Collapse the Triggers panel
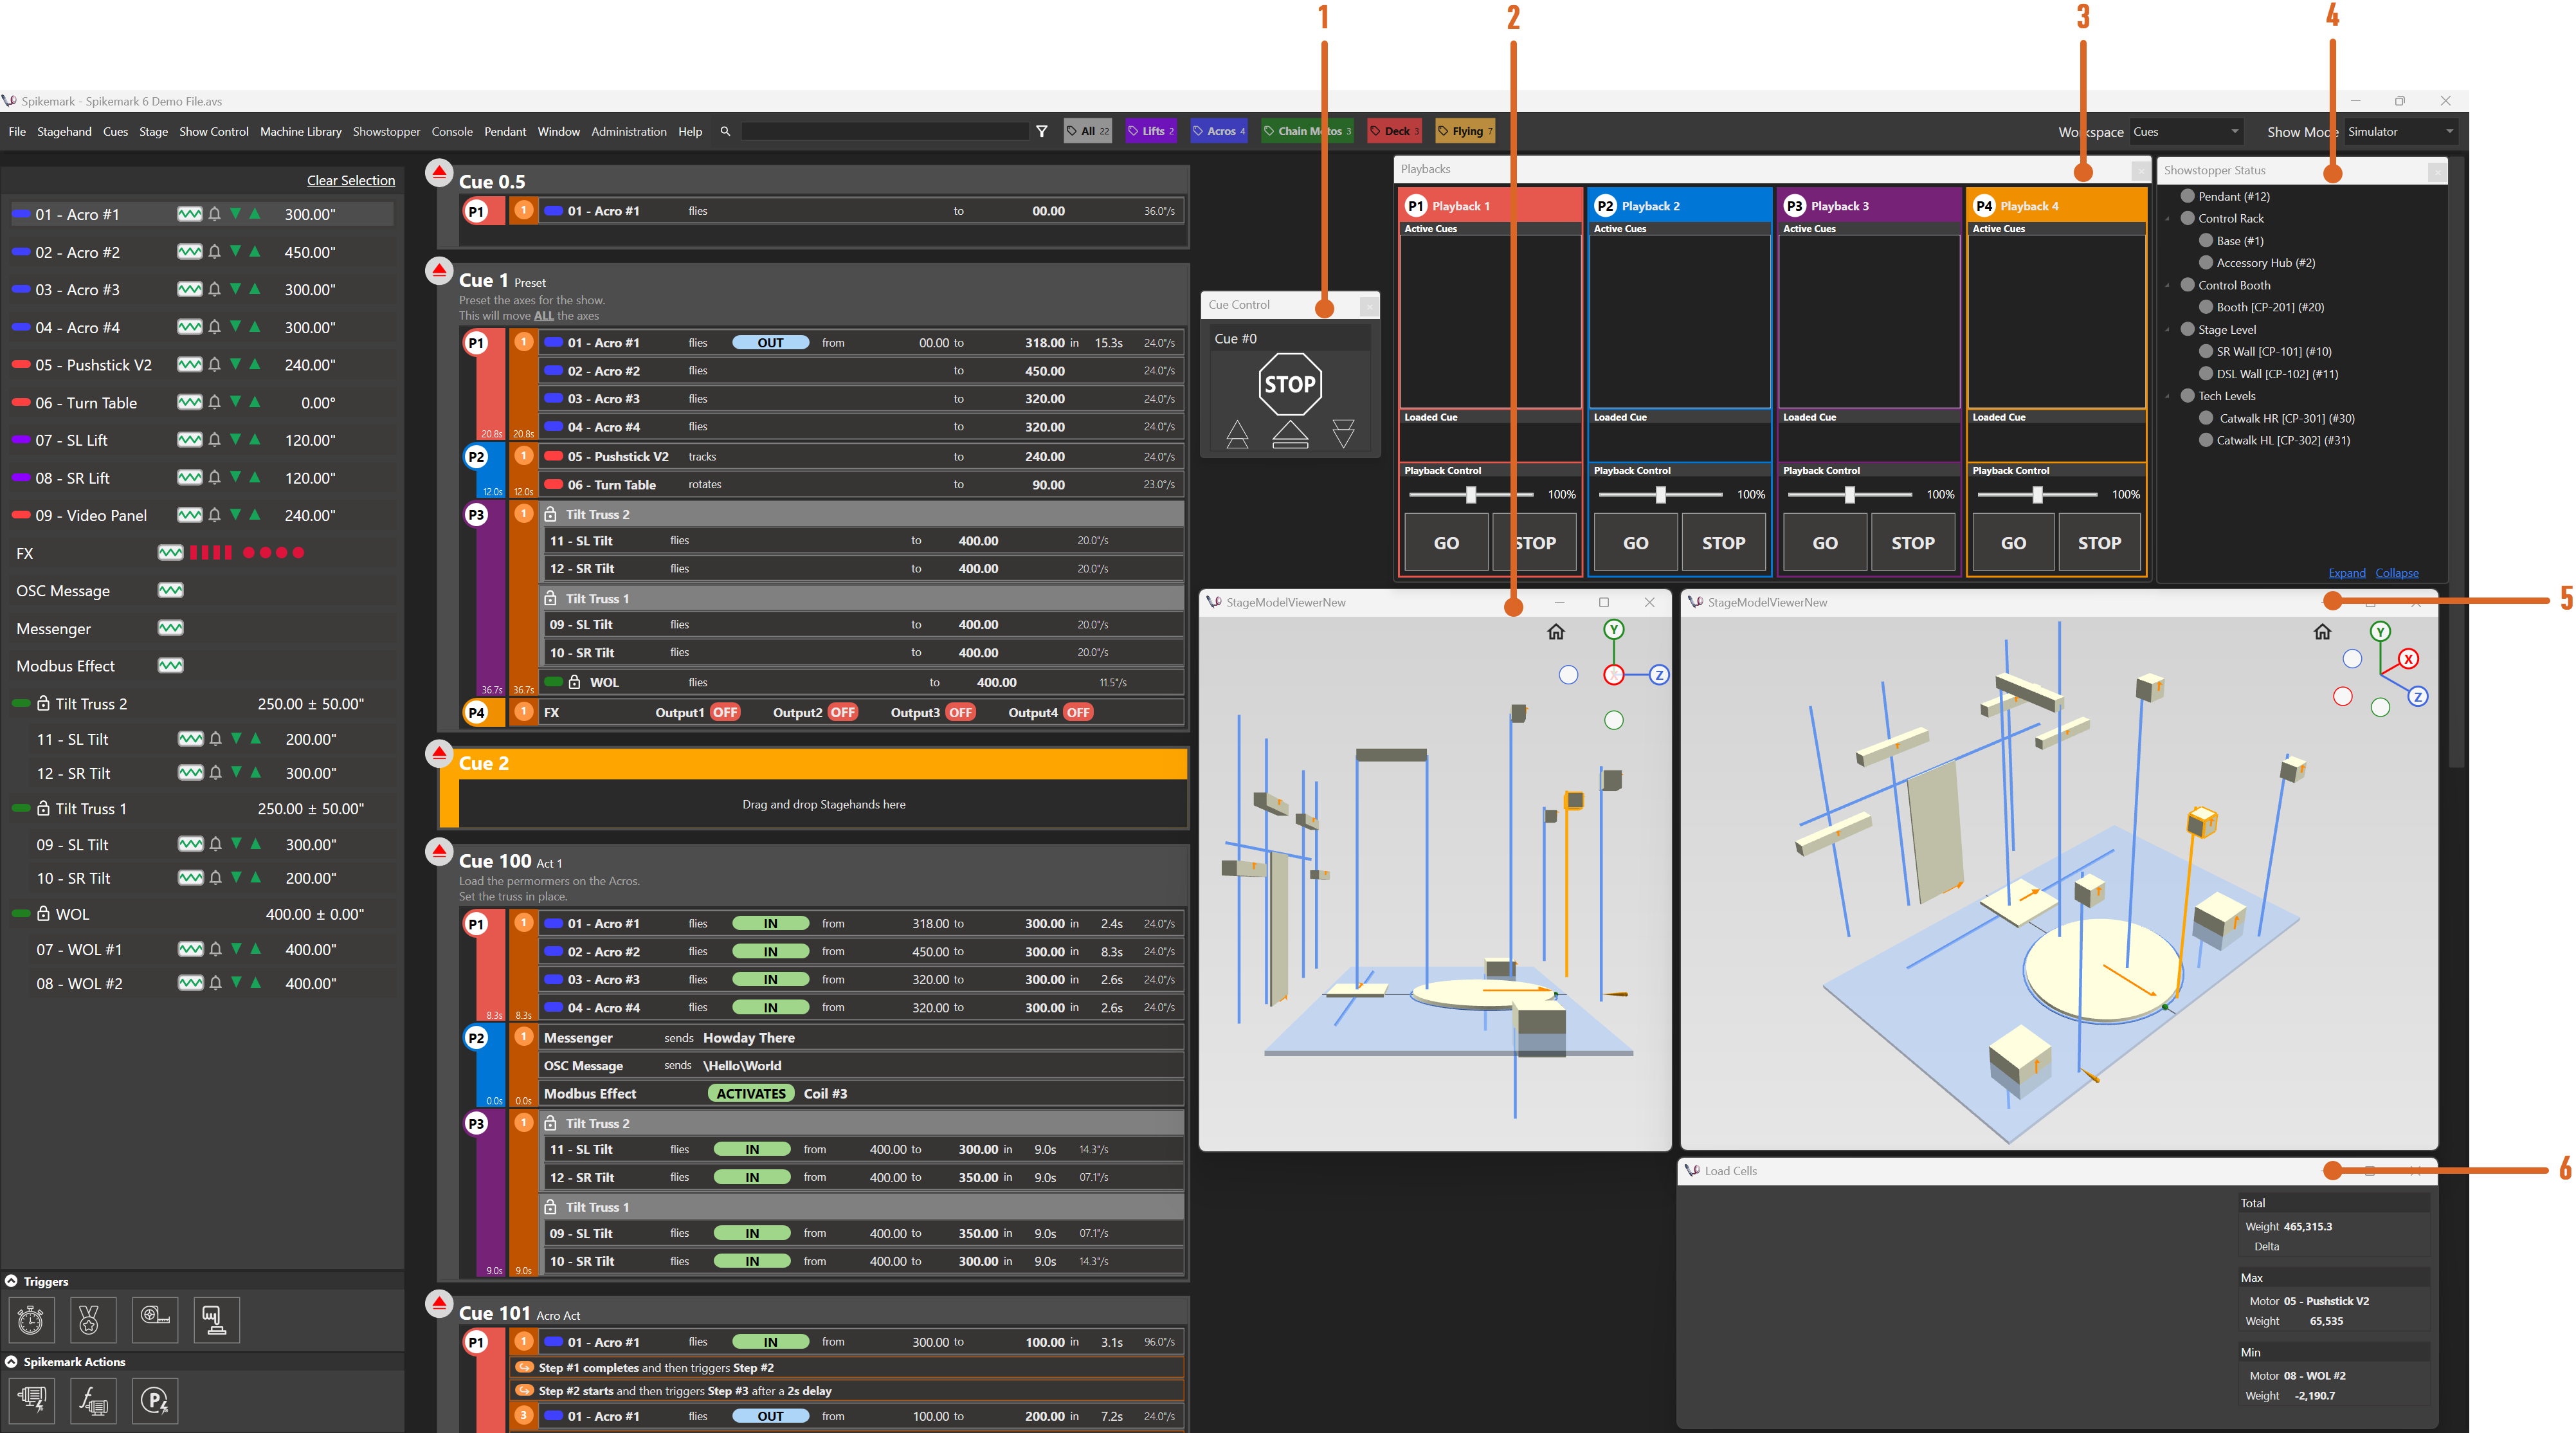 11,1281
